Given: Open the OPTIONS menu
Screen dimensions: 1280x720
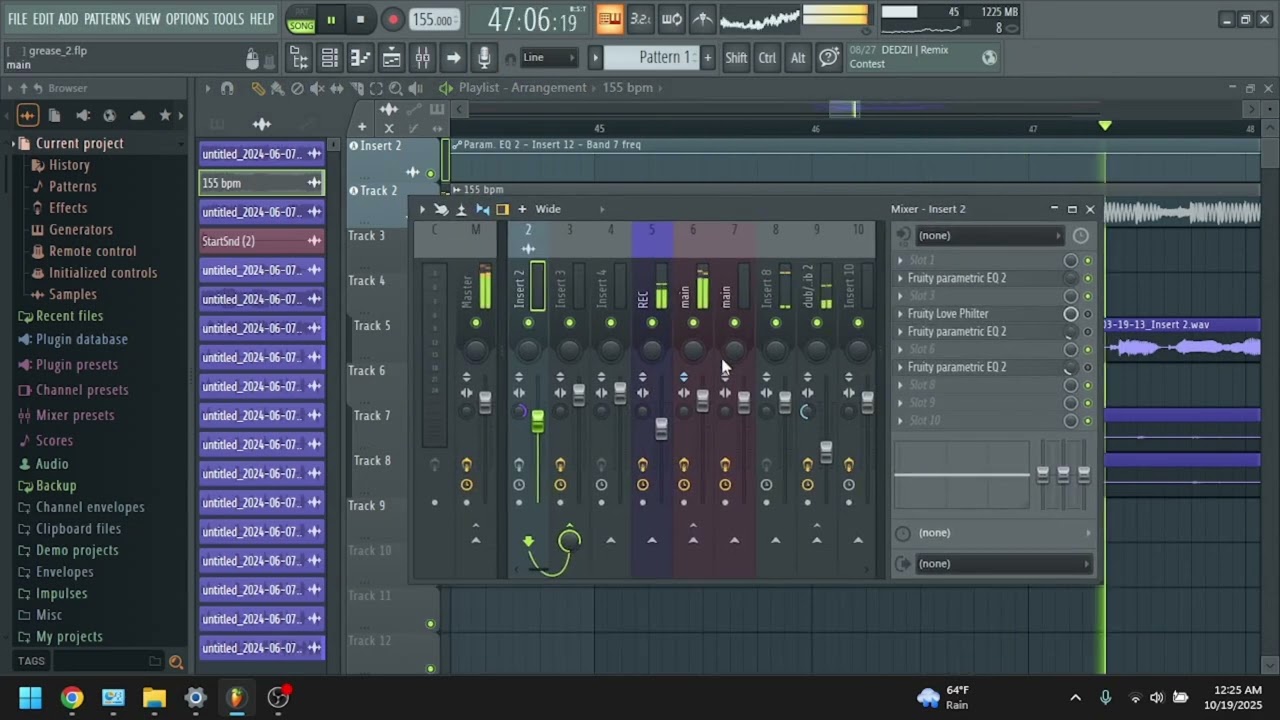Looking at the screenshot, I should tap(187, 19).
